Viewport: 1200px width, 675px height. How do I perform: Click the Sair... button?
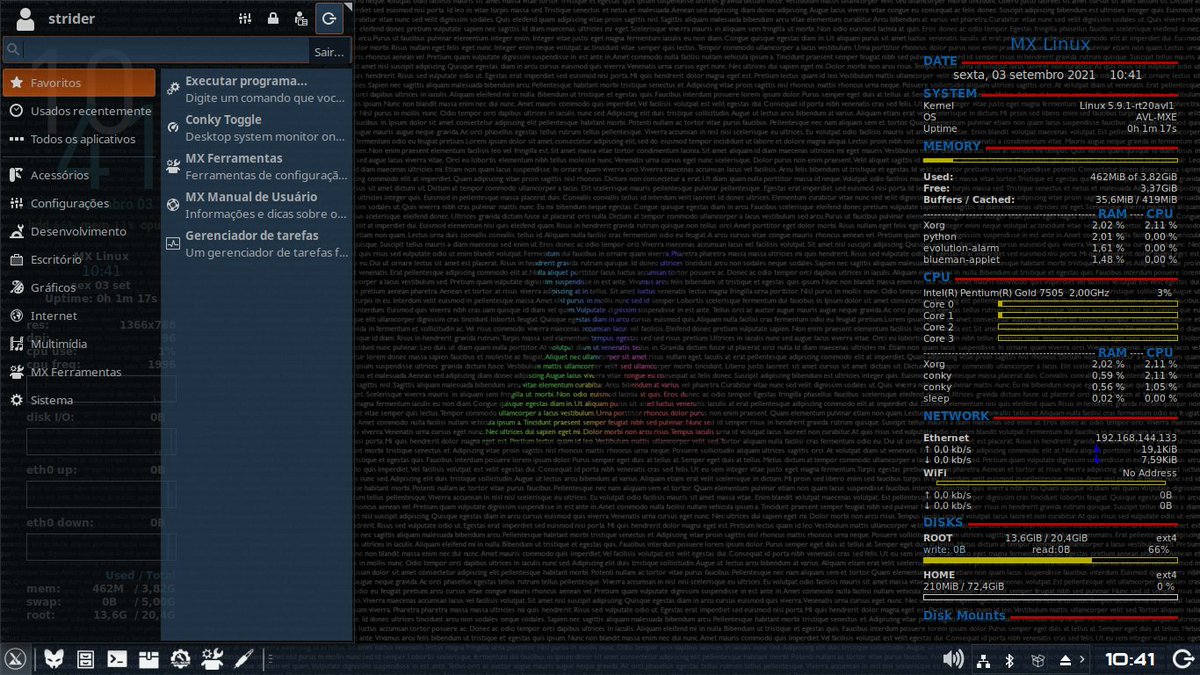[x=328, y=52]
